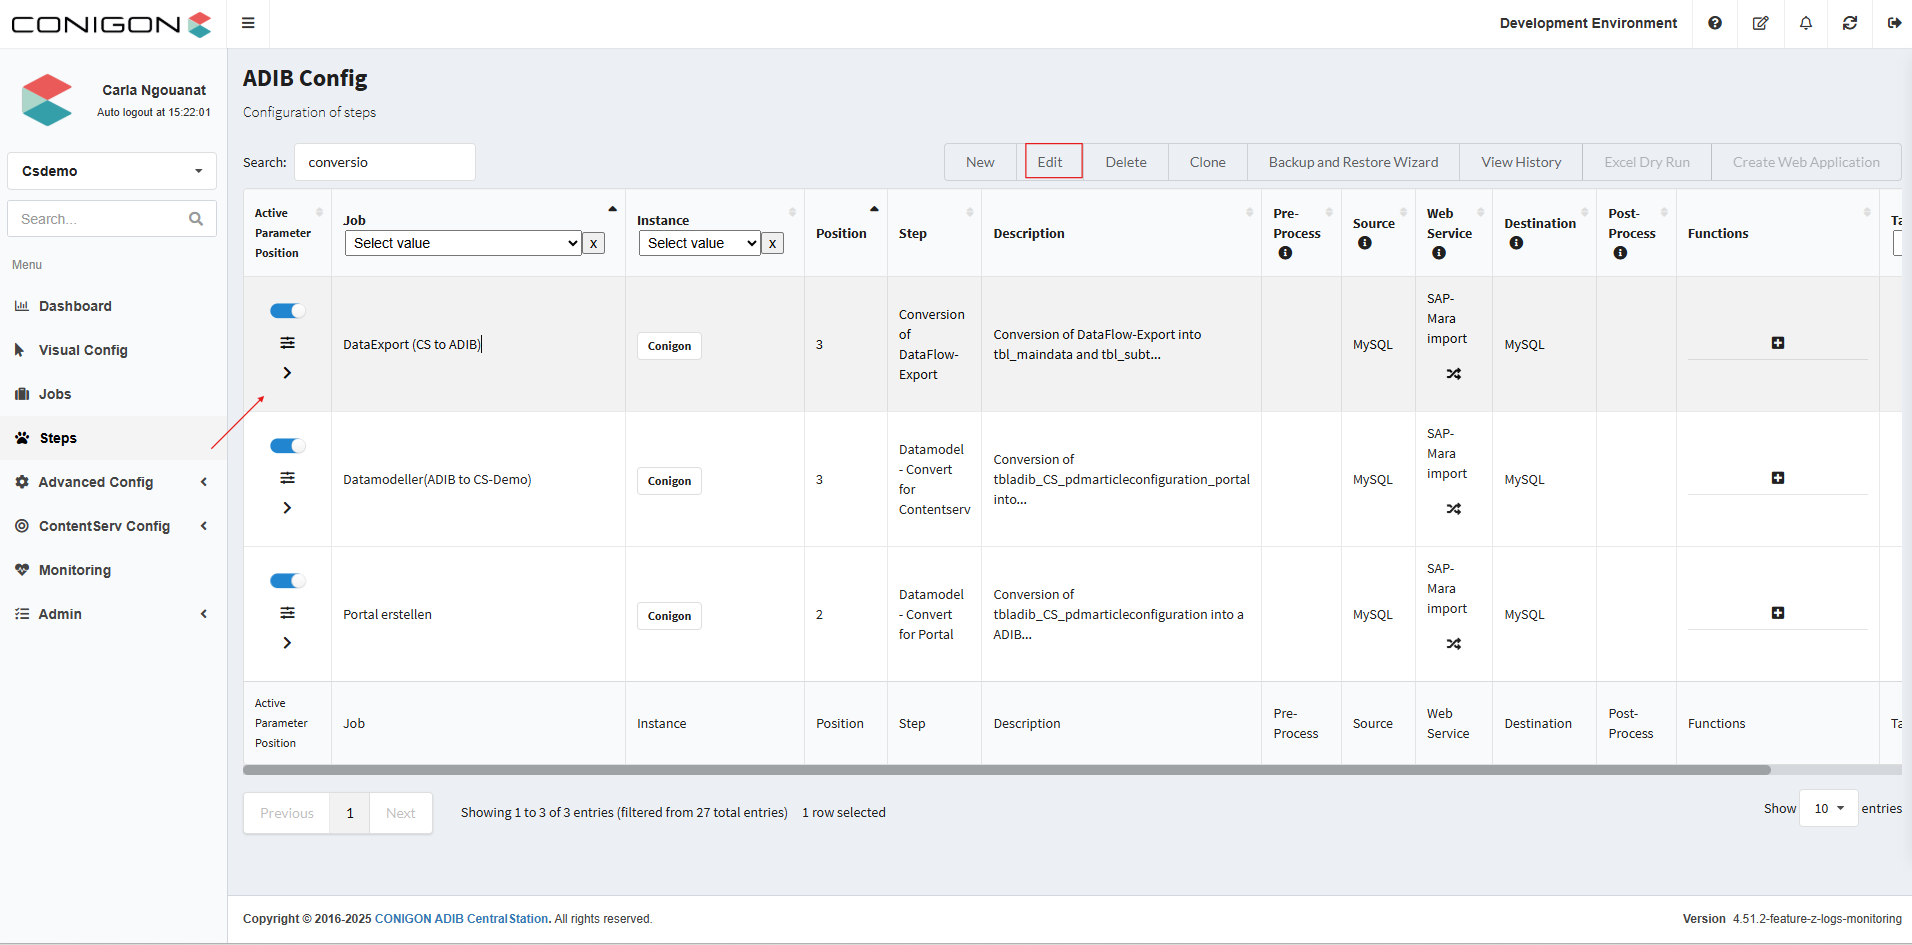Disable the Datamodeller step active toggle
1912x945 pixels.
tap(287, 446)
